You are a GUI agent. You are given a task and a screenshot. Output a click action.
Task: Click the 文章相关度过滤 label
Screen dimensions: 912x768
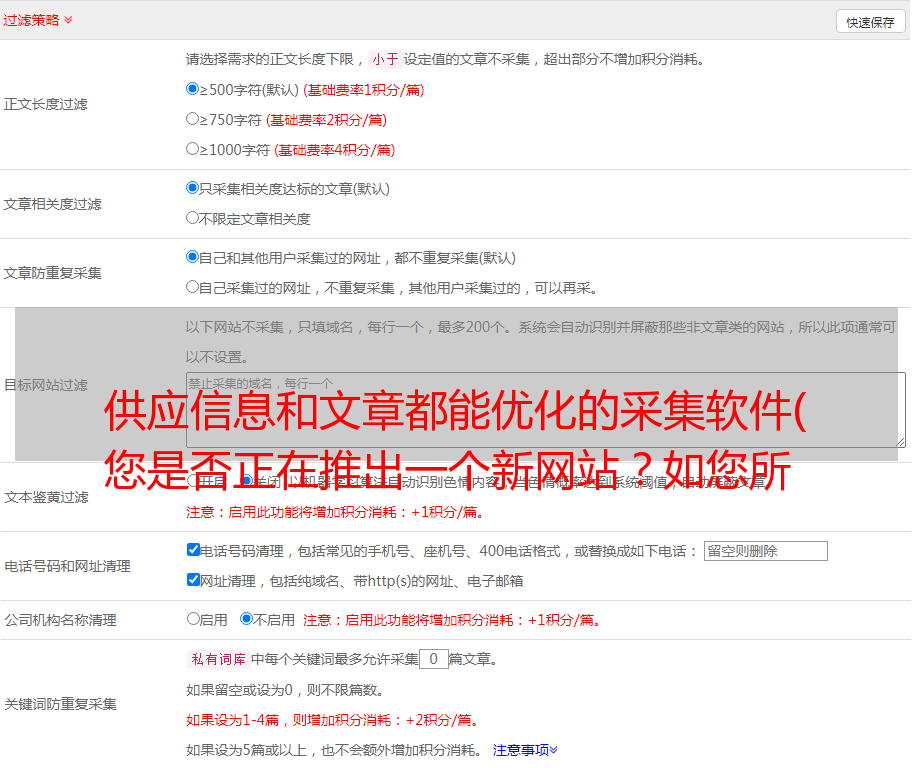(53, 204)
